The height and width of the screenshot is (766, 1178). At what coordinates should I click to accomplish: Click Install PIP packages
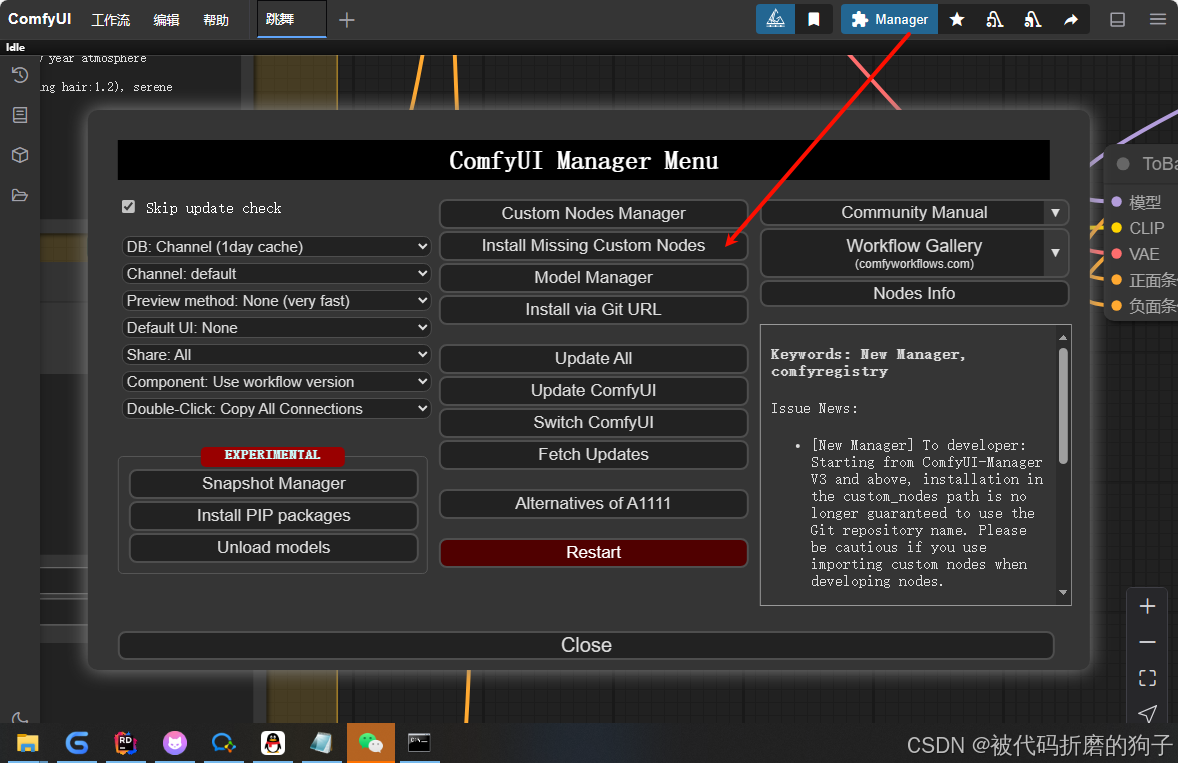pos(273,515)
